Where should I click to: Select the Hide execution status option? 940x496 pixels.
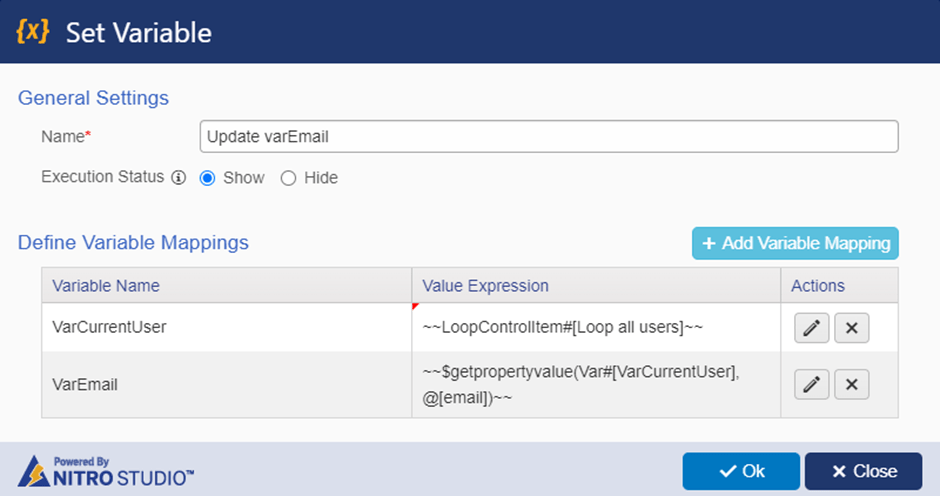click(288, 178)
